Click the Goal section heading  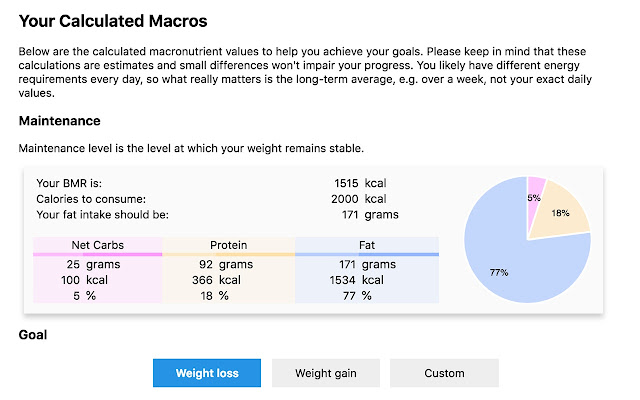click(33, 335)
